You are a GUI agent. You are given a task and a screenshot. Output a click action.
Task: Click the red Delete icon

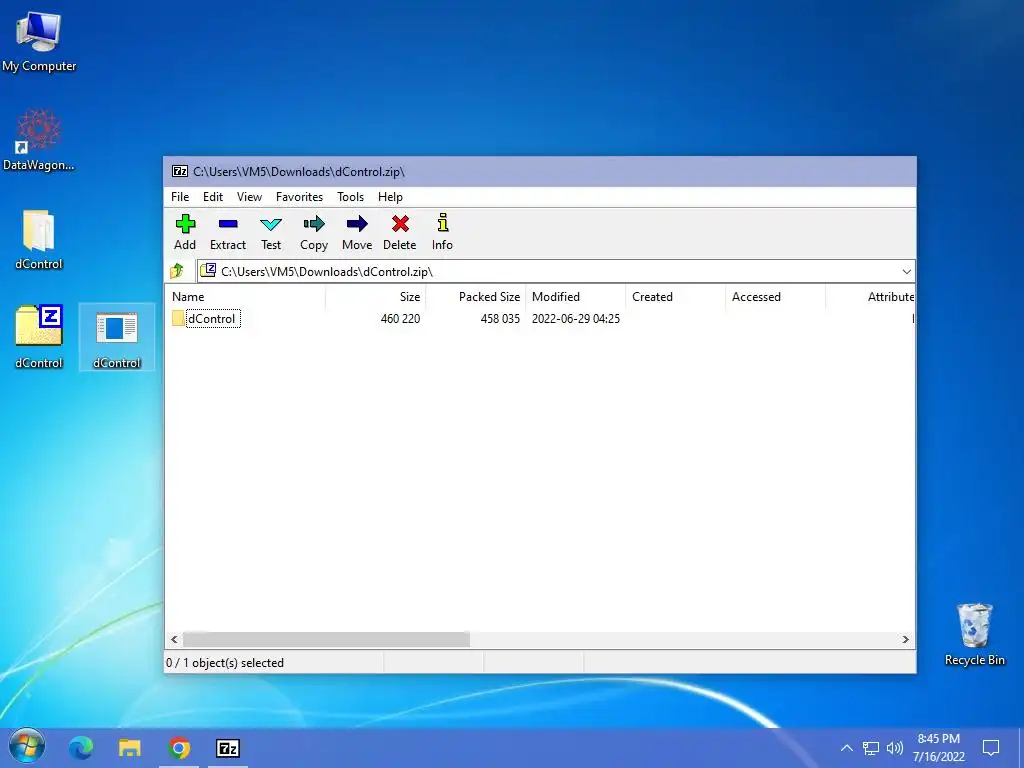[x=400, y=224]
